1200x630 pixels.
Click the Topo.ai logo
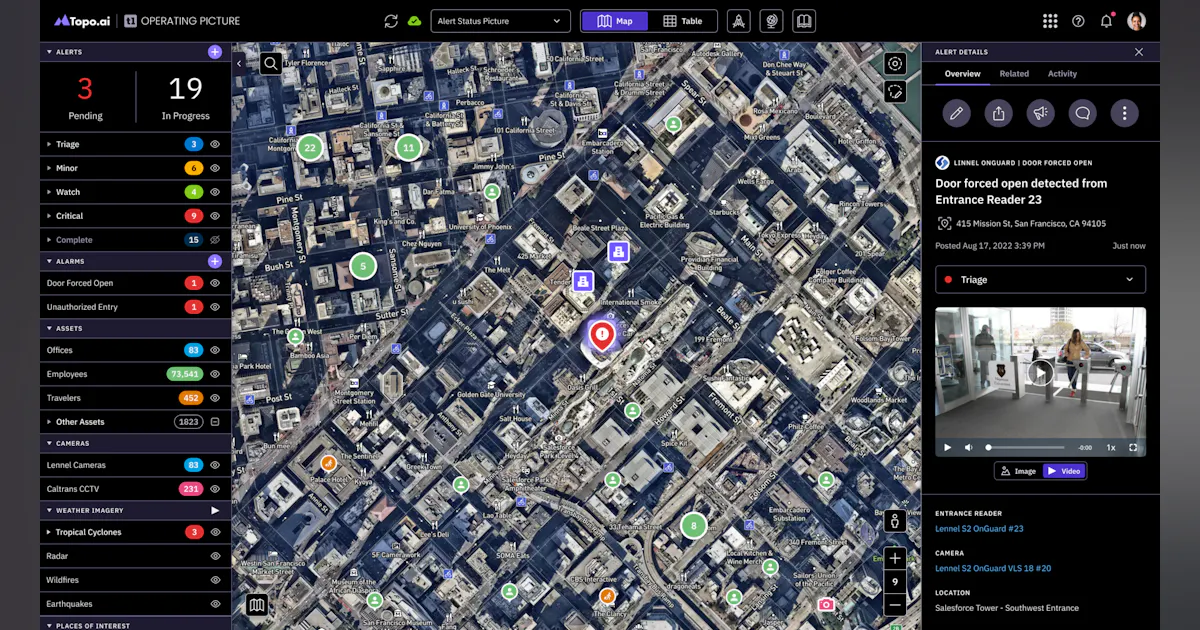pyautogui.click(x=80, y=21)
